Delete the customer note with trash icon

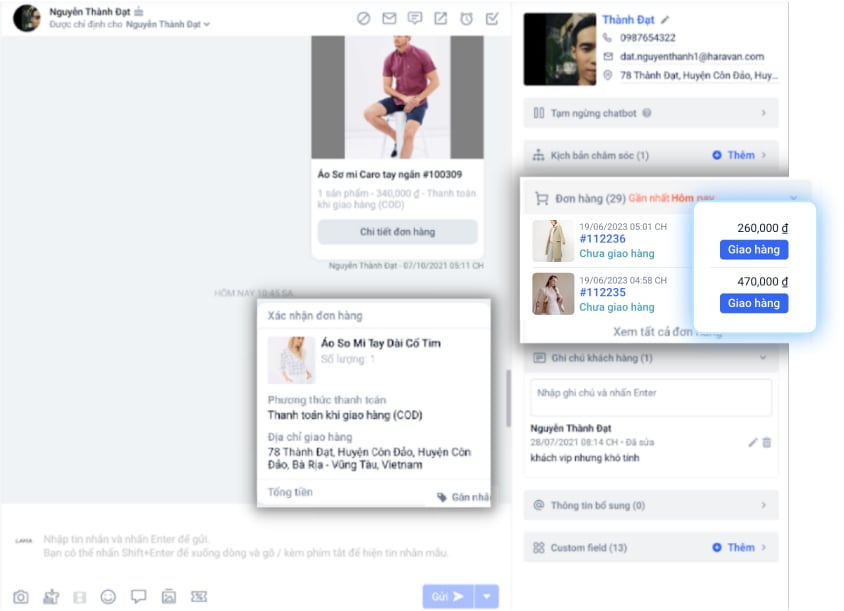(x=767, y=442)
